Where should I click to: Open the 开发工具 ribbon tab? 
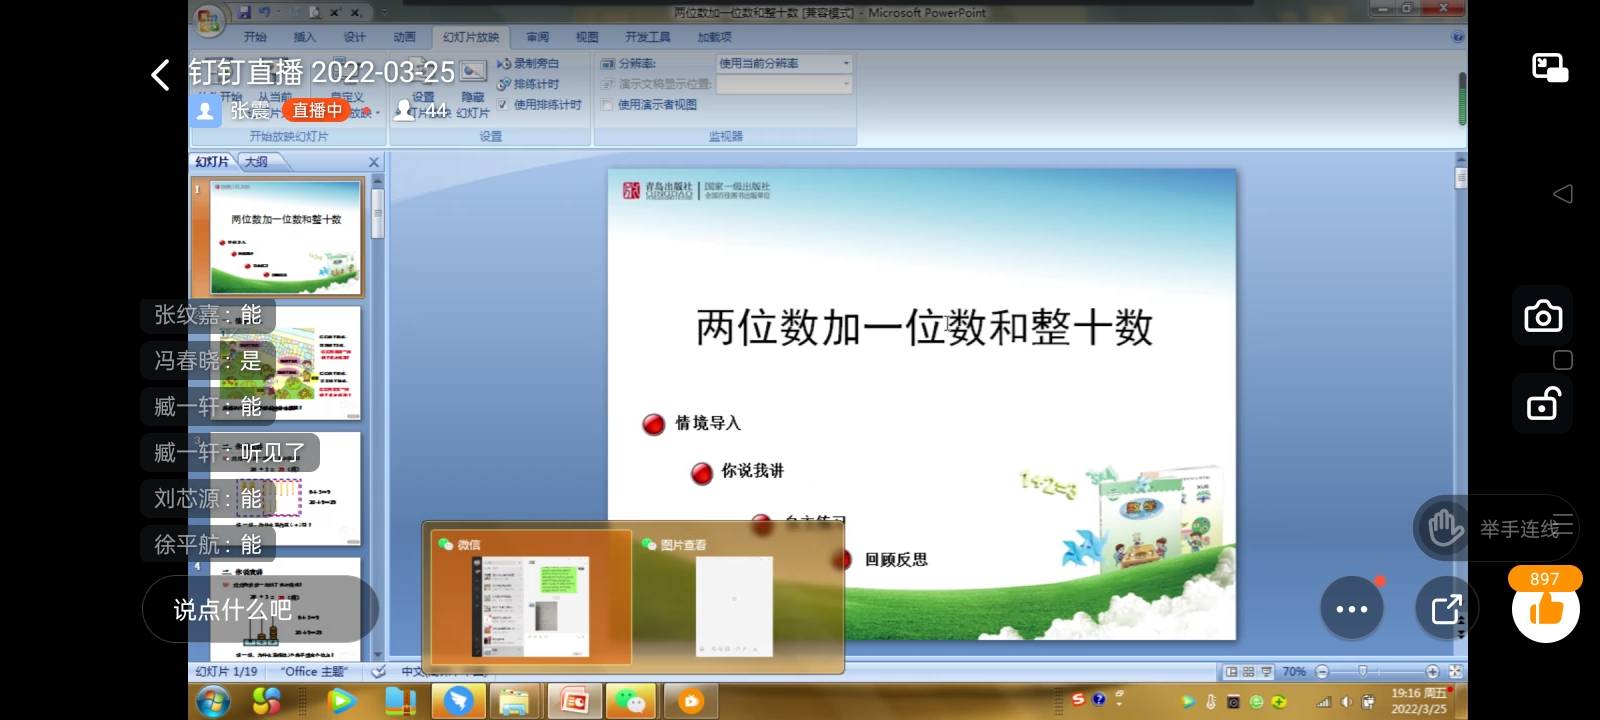point(647,37)
